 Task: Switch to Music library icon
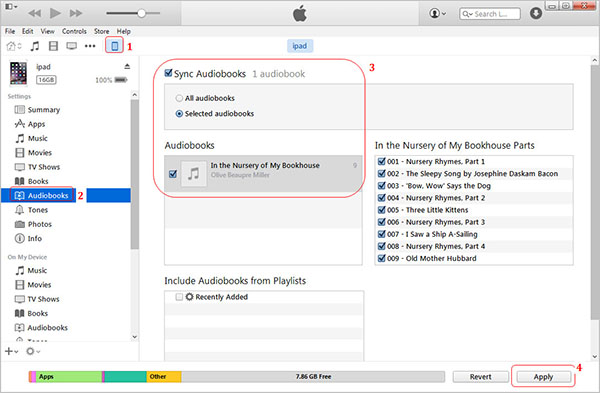[35, 46]
